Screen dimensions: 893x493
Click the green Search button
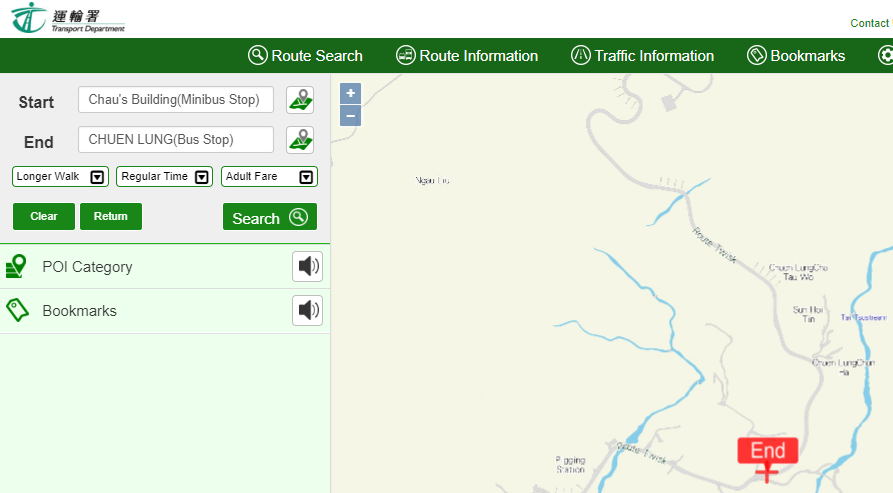click(x=269, y=218)
